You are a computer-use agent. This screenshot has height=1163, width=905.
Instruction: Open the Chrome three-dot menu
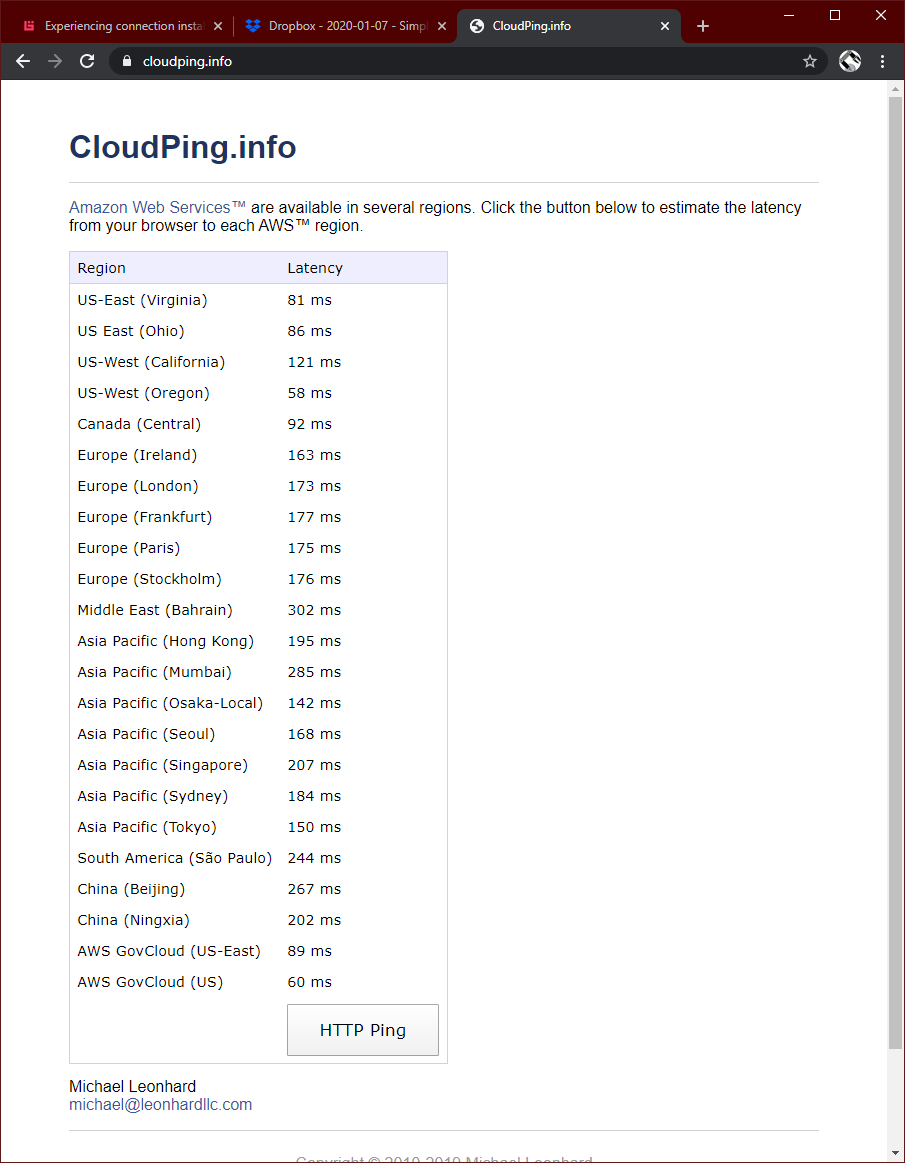click(882, 61)
